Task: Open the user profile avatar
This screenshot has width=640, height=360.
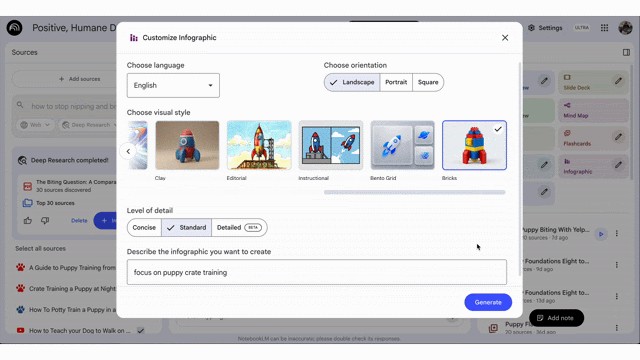Action: (625, 28)
